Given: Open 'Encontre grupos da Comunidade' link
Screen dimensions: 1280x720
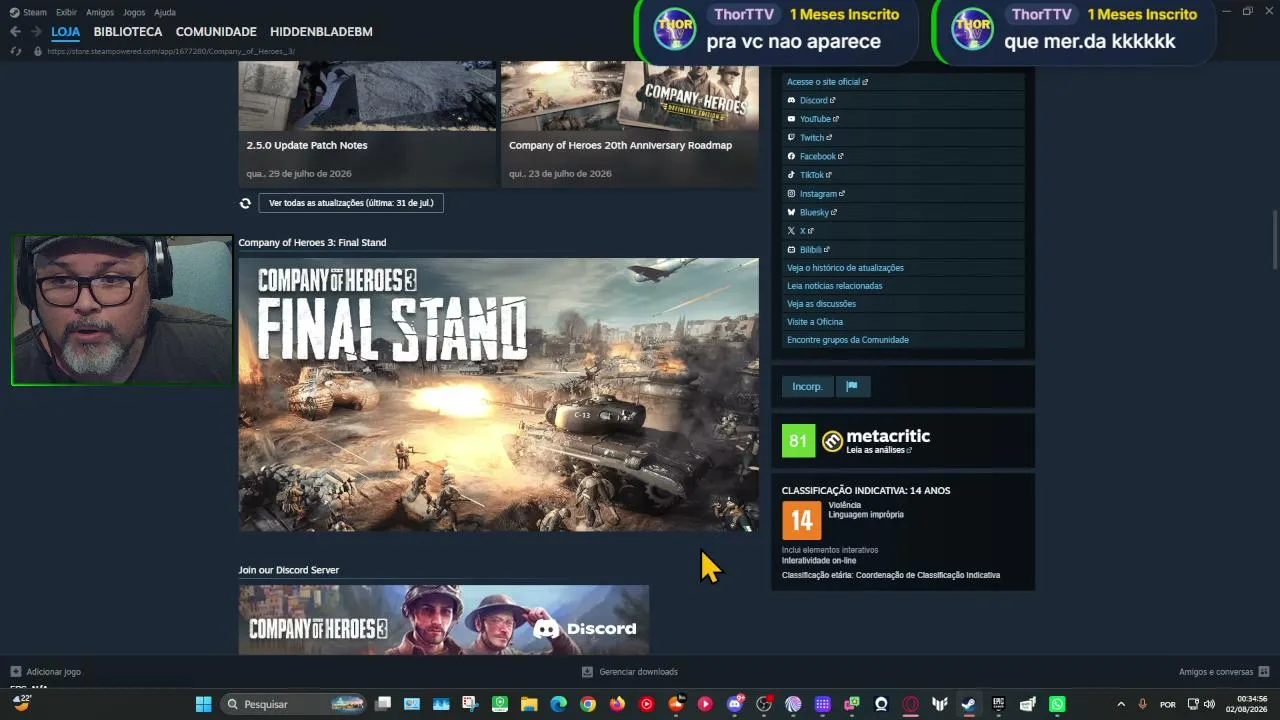Looking at the screenshot, I should pyautogui.click(x=848, y=340).
